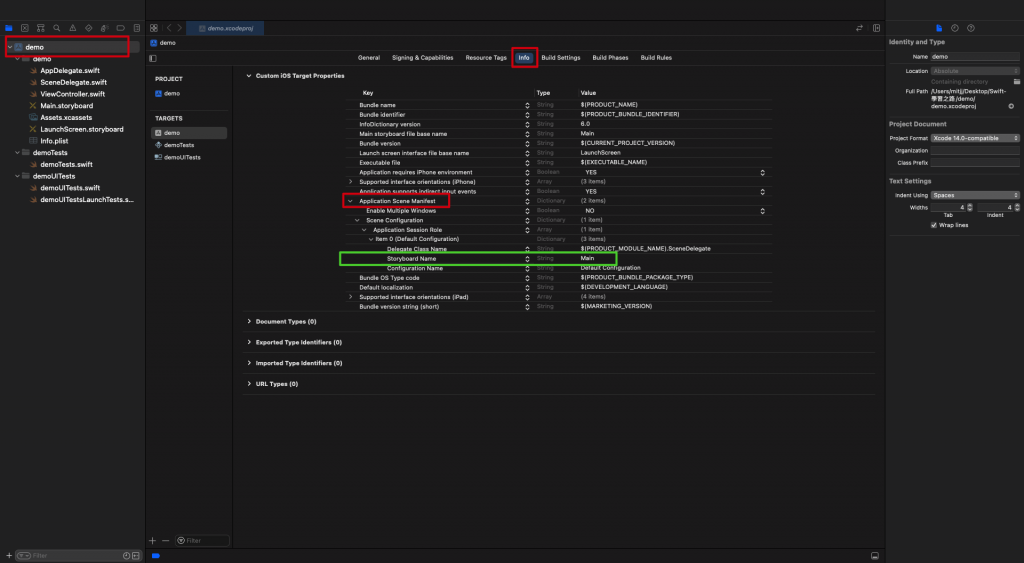Click the targets Filter field
The width and height of the screenshot is (1024, 563).
pos(202,541)
